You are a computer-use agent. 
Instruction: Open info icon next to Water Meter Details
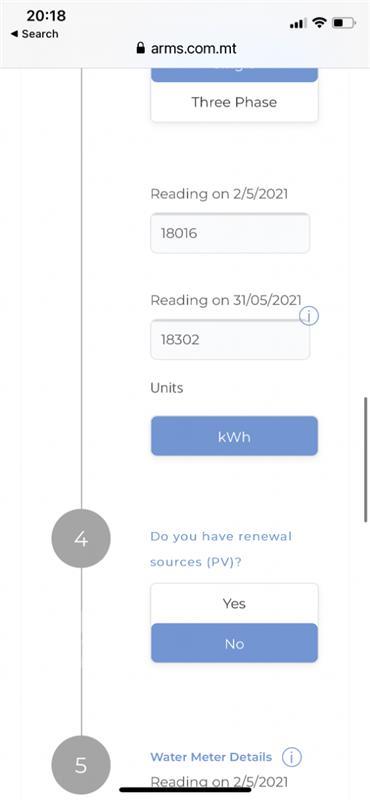pos(292,757)
